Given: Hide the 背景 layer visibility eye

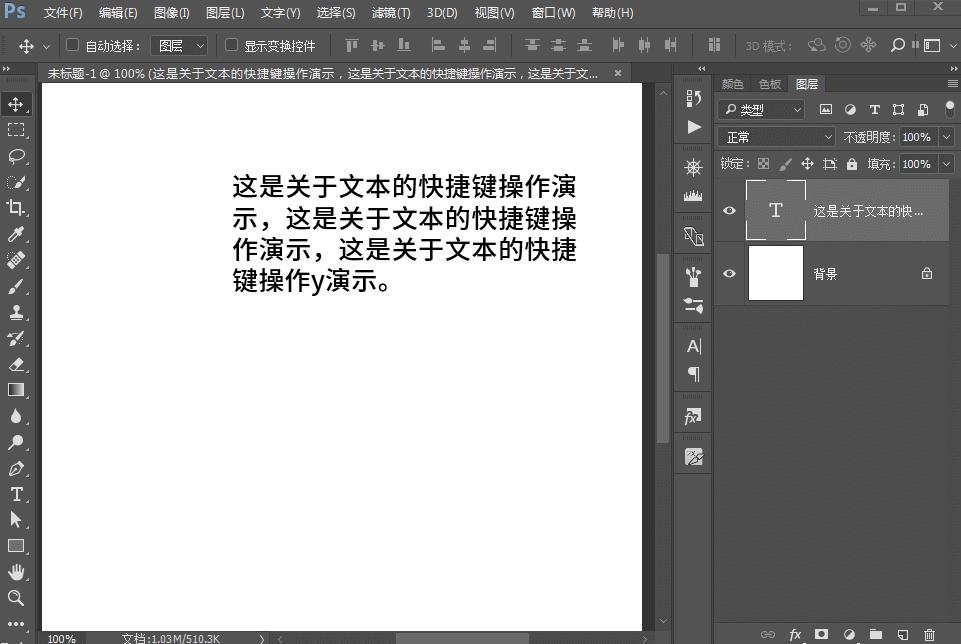Looking at the screenshot, I should pyautogui.click(x=730, y=273).
